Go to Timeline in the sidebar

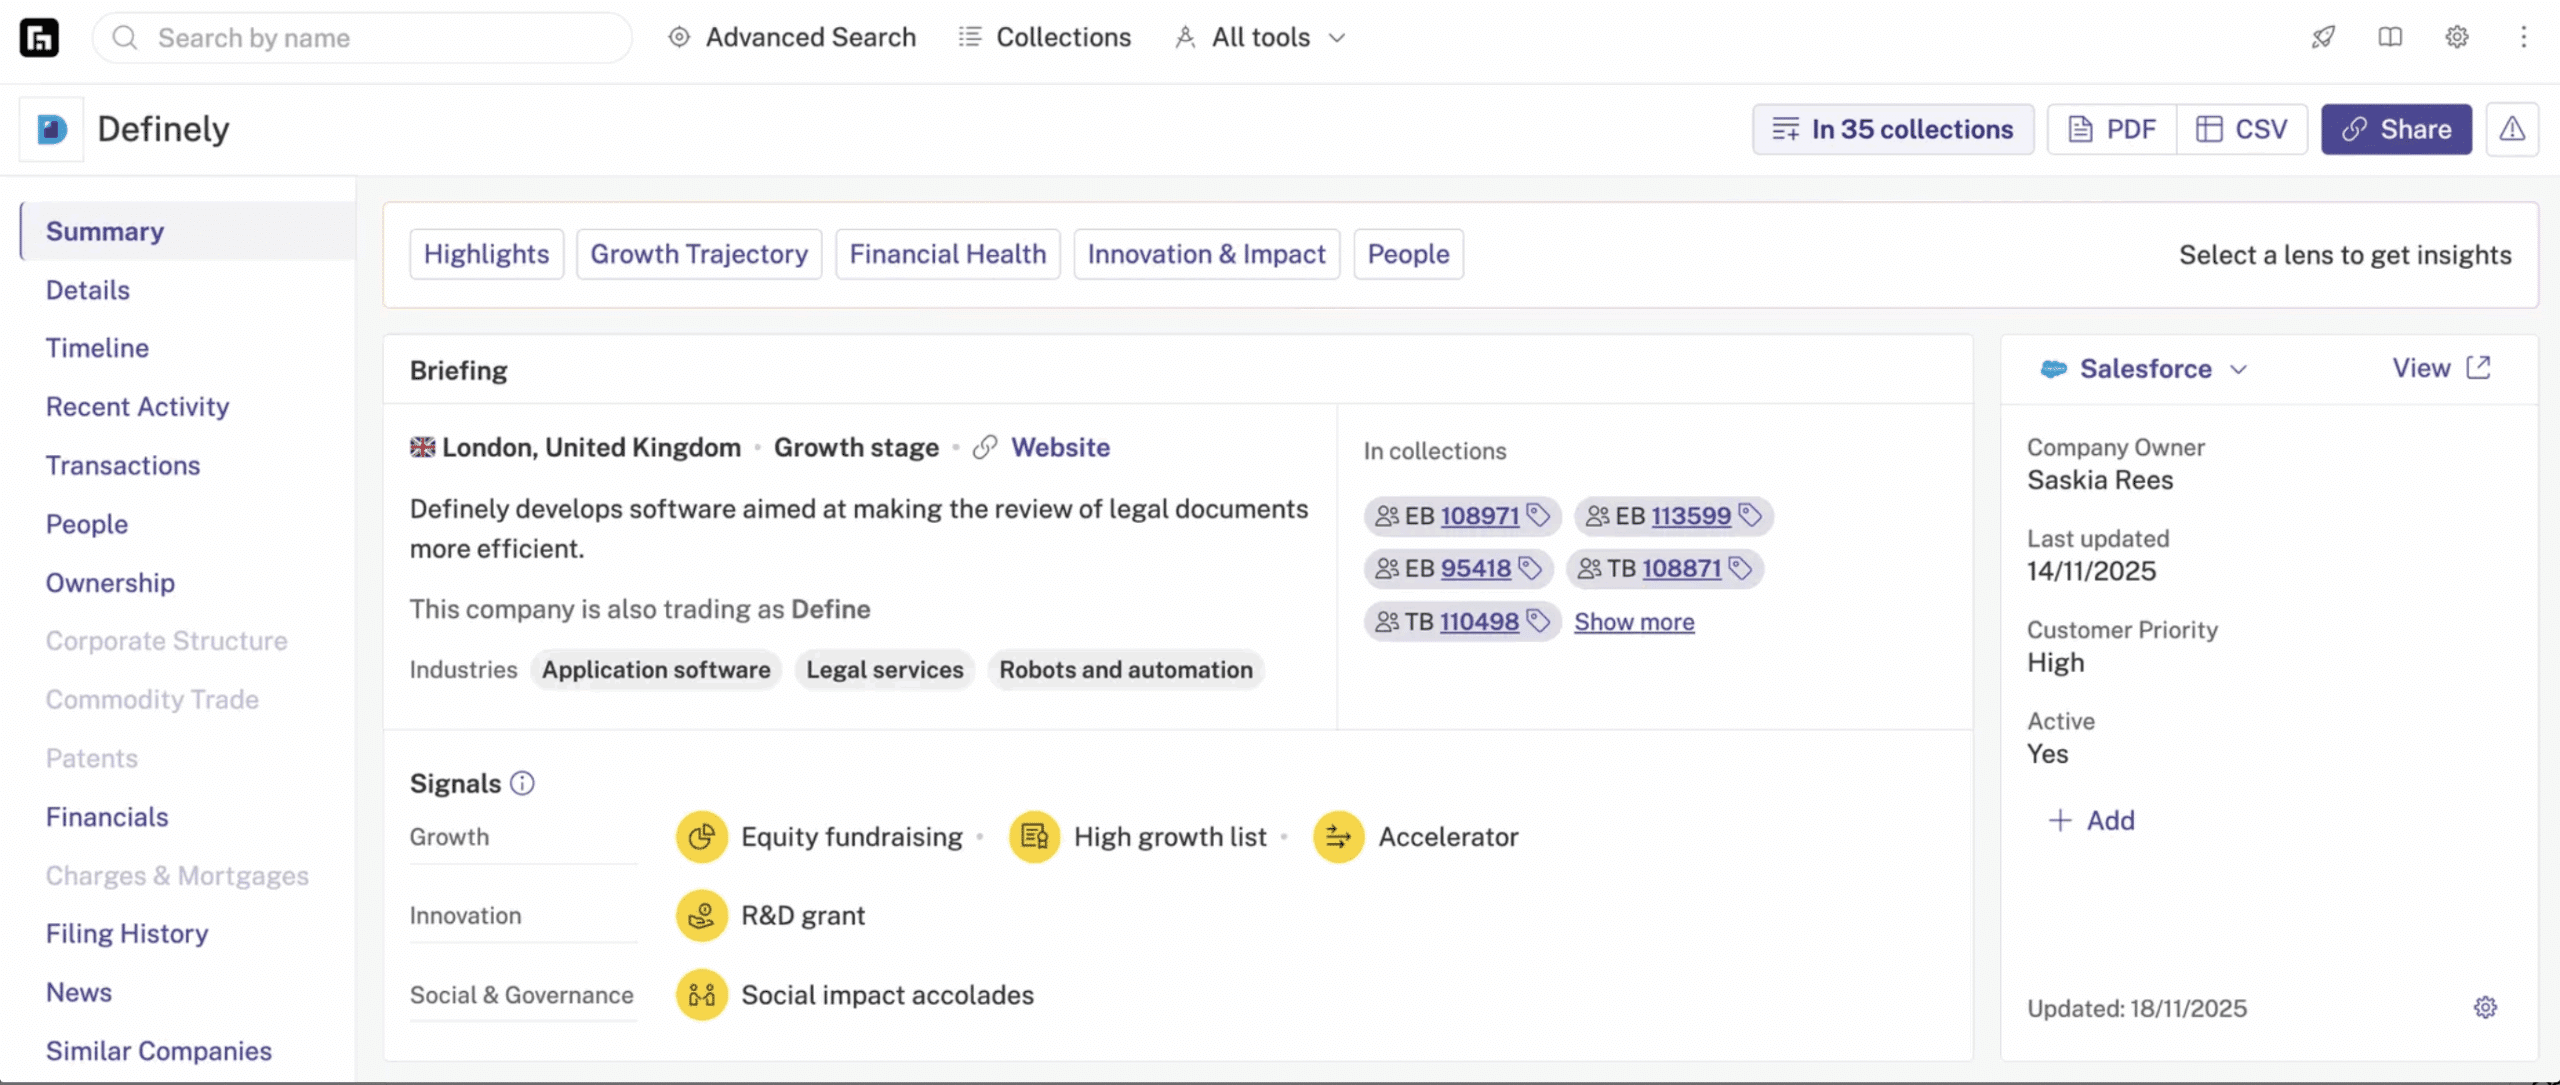click(97, 348)
